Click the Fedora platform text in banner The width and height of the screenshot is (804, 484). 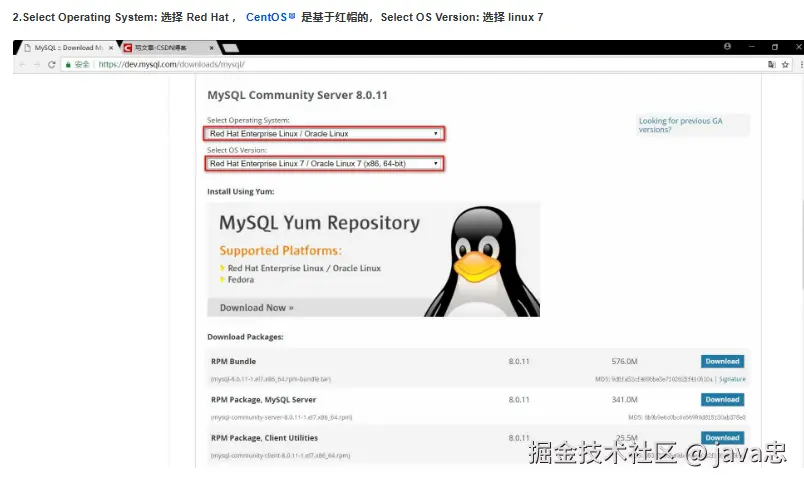(240, 280)
